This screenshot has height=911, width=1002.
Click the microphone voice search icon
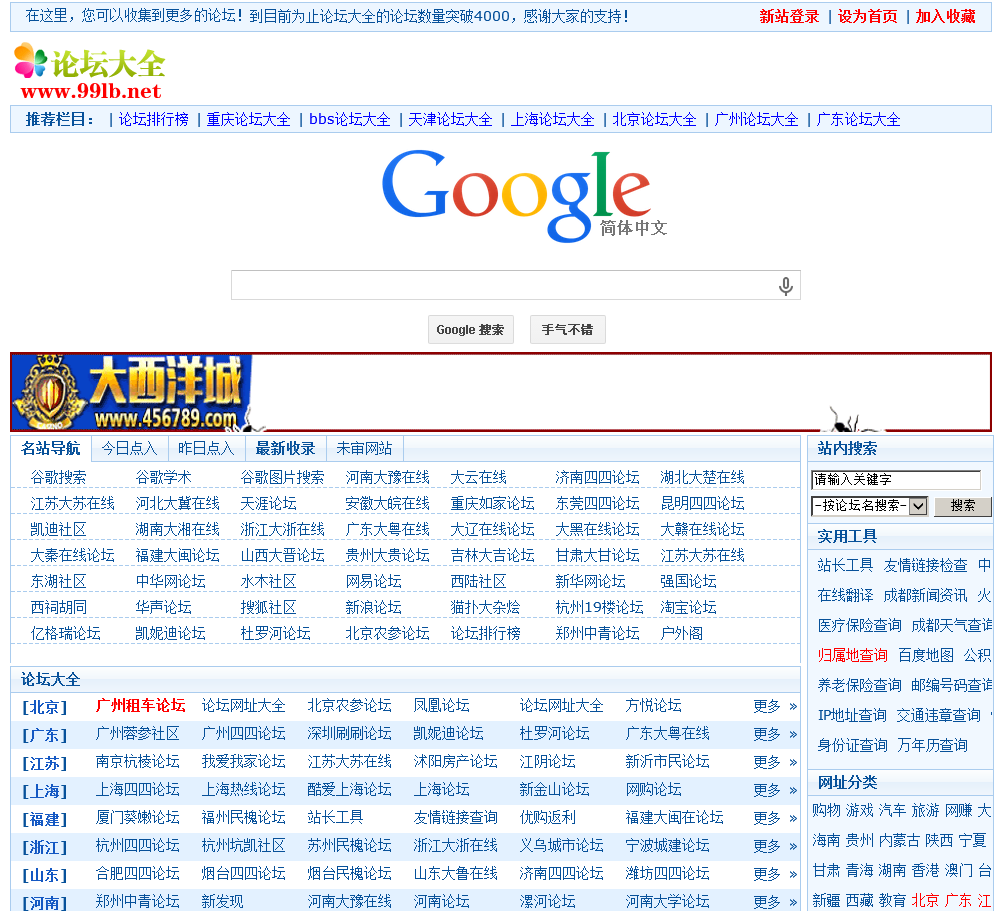click(x=785, y=286)
